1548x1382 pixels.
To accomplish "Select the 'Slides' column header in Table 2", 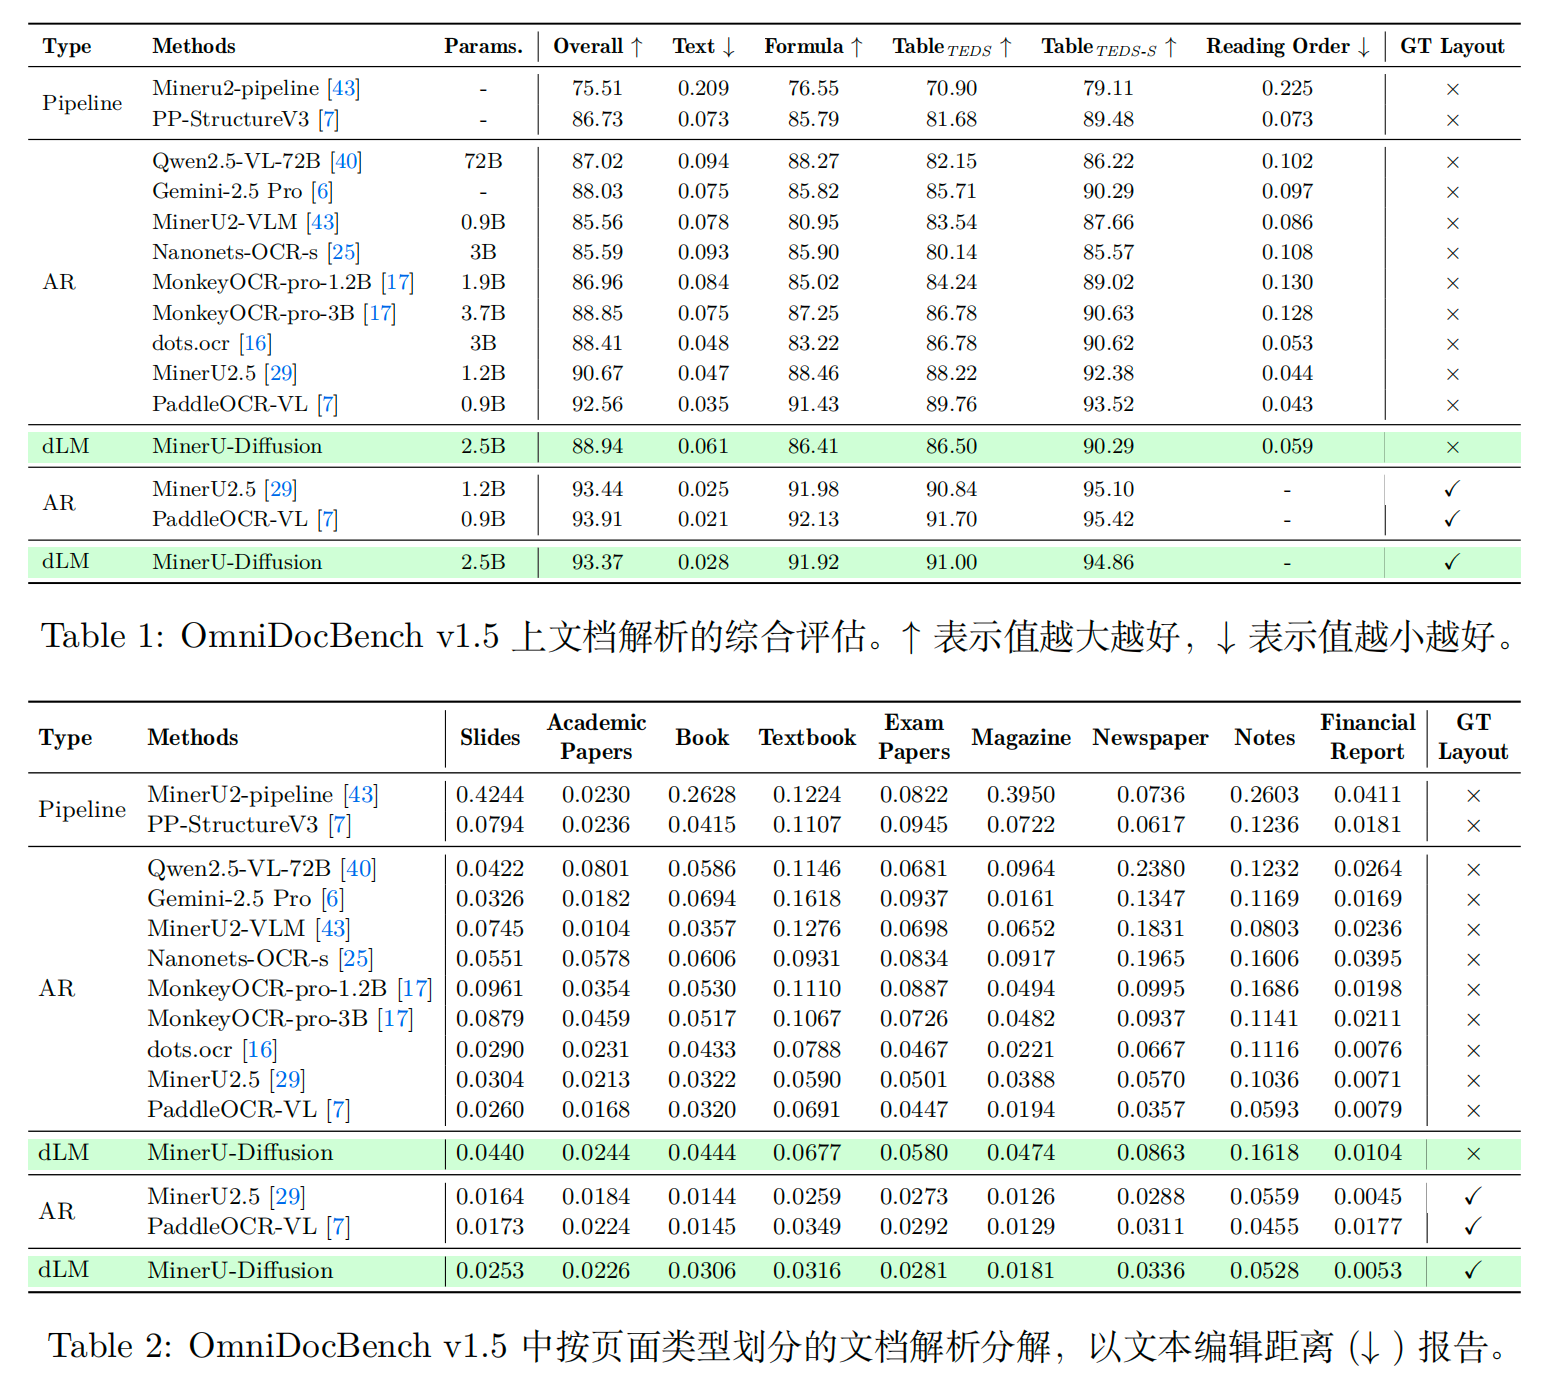I will pyautogui.click(x=490, y=738).
